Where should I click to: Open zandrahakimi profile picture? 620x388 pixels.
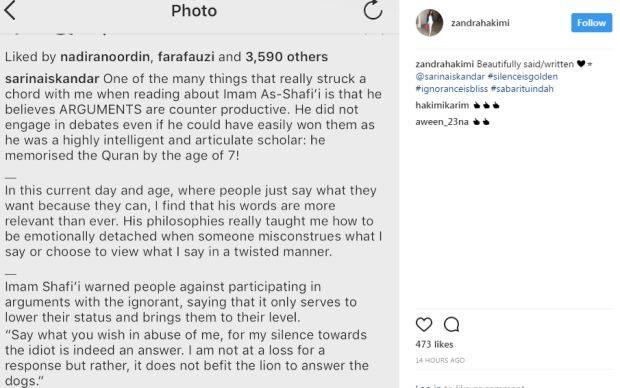pyautogui.click(x=429, y=23)
